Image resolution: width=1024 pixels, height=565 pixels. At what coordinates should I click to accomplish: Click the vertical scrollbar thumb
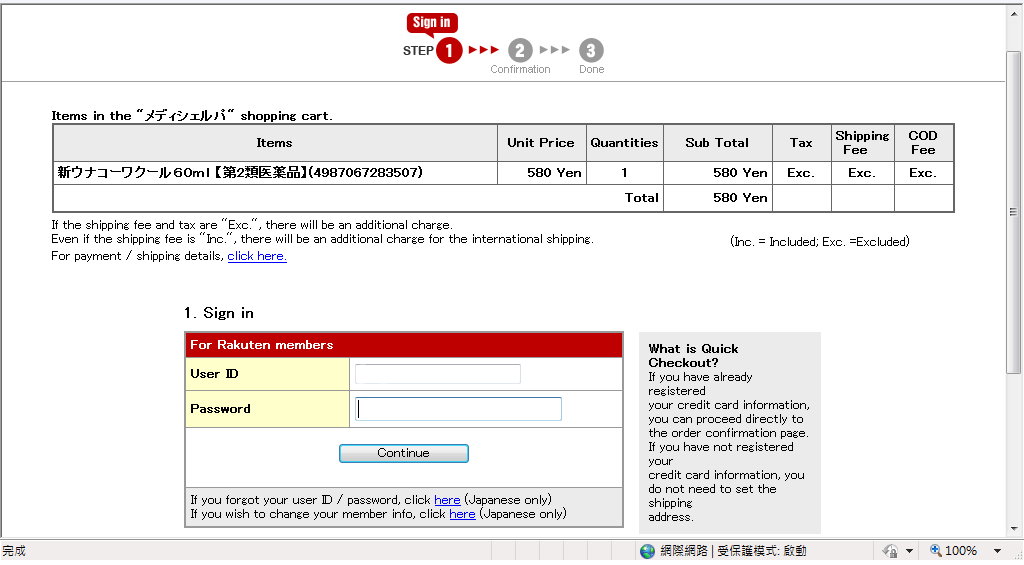[1014, 212]
